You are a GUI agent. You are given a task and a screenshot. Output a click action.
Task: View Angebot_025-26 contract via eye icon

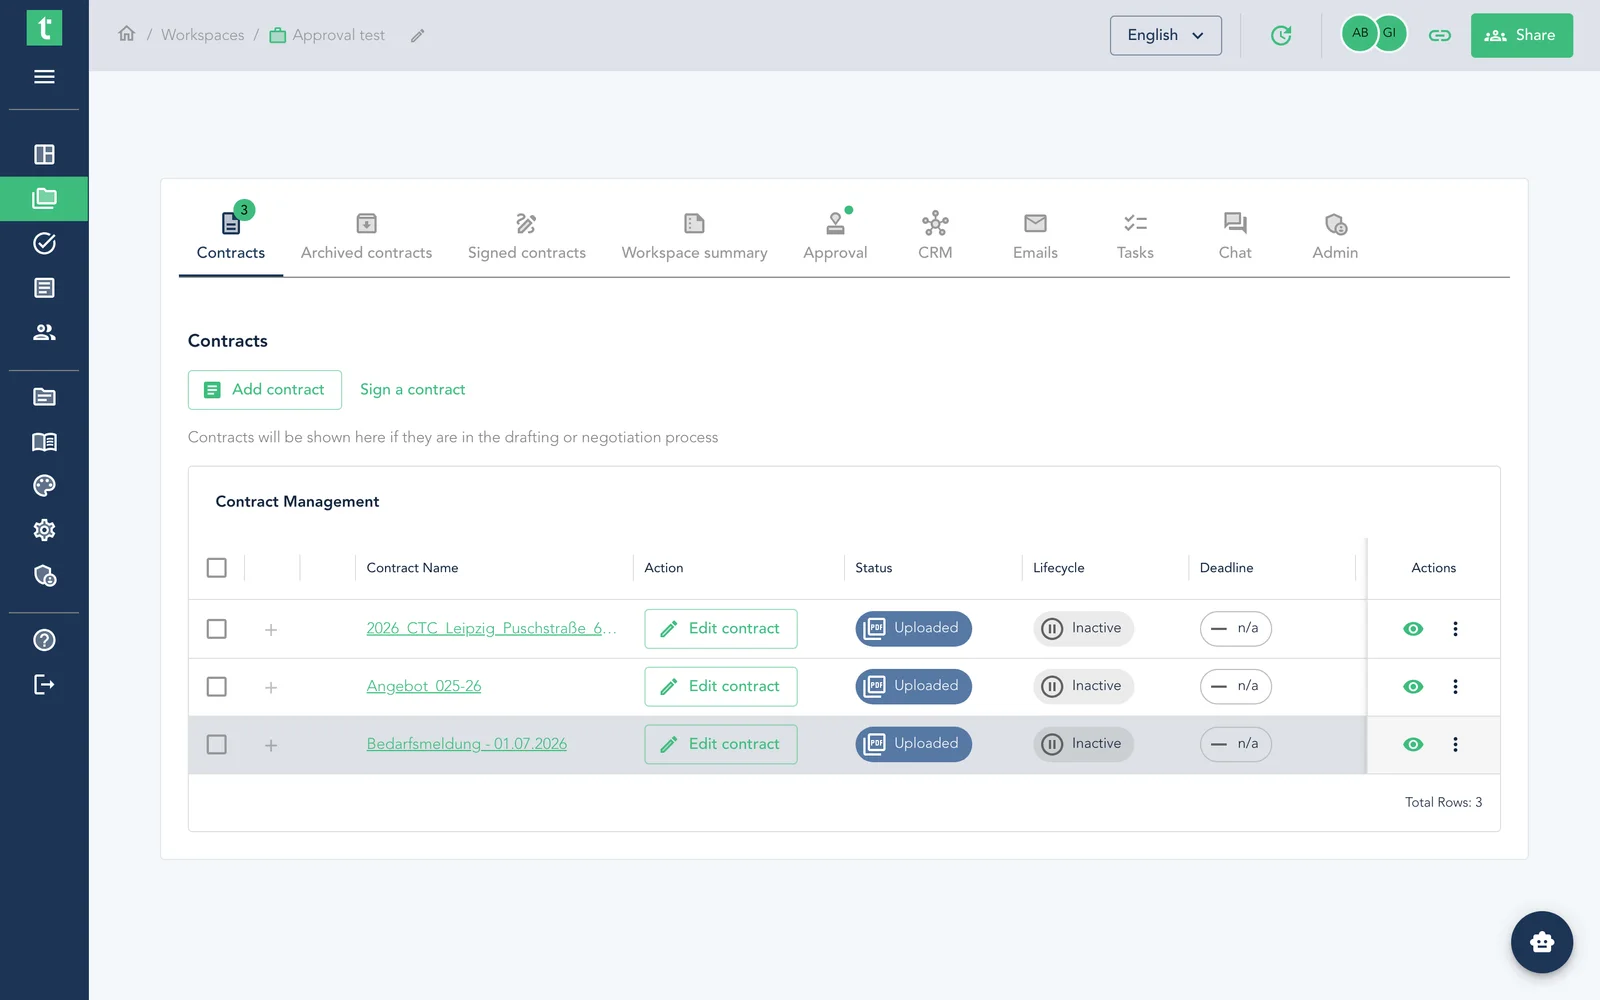click(x=1413, y=687)
